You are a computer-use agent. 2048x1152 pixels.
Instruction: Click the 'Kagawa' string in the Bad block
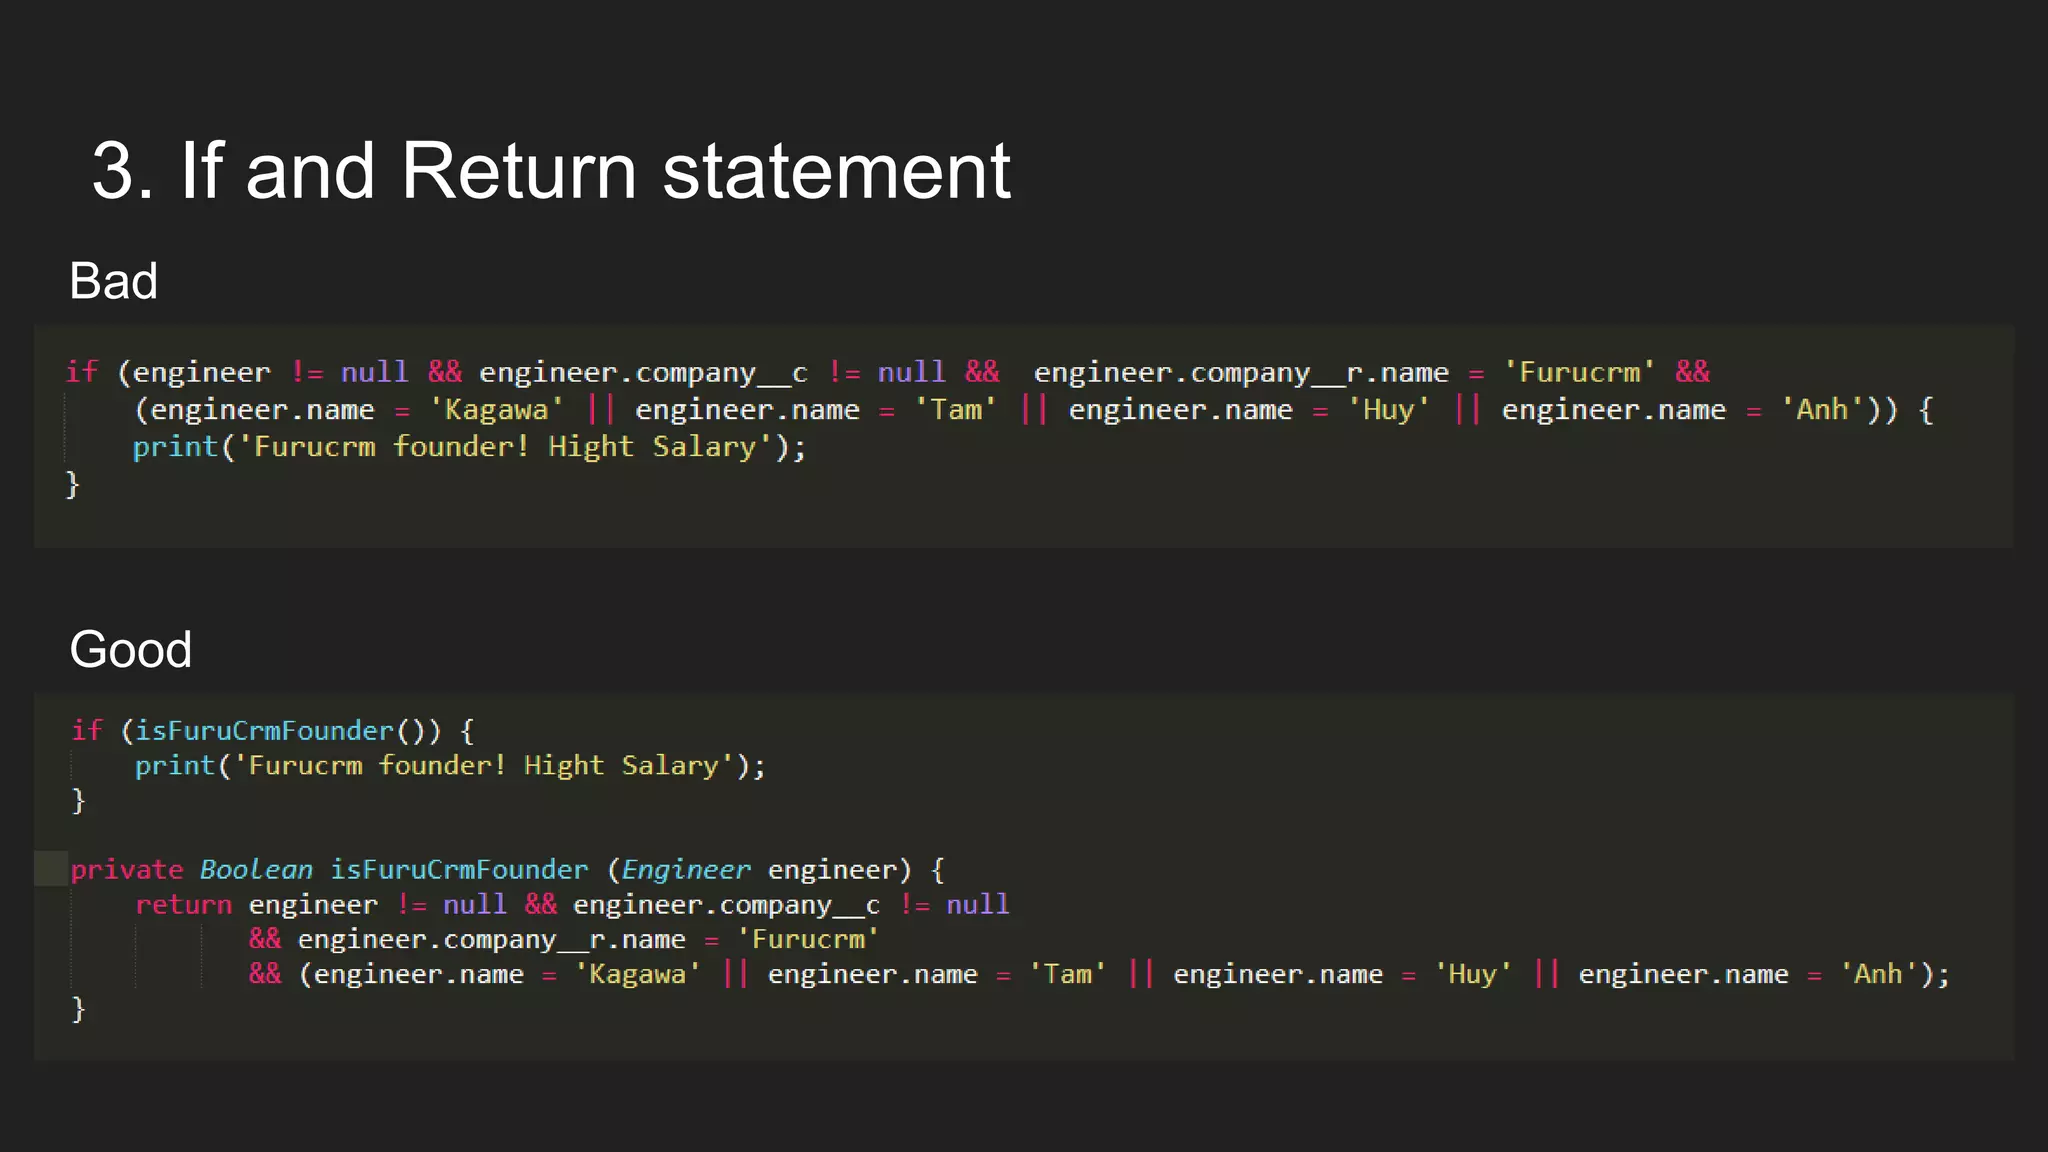pos(497,409)
